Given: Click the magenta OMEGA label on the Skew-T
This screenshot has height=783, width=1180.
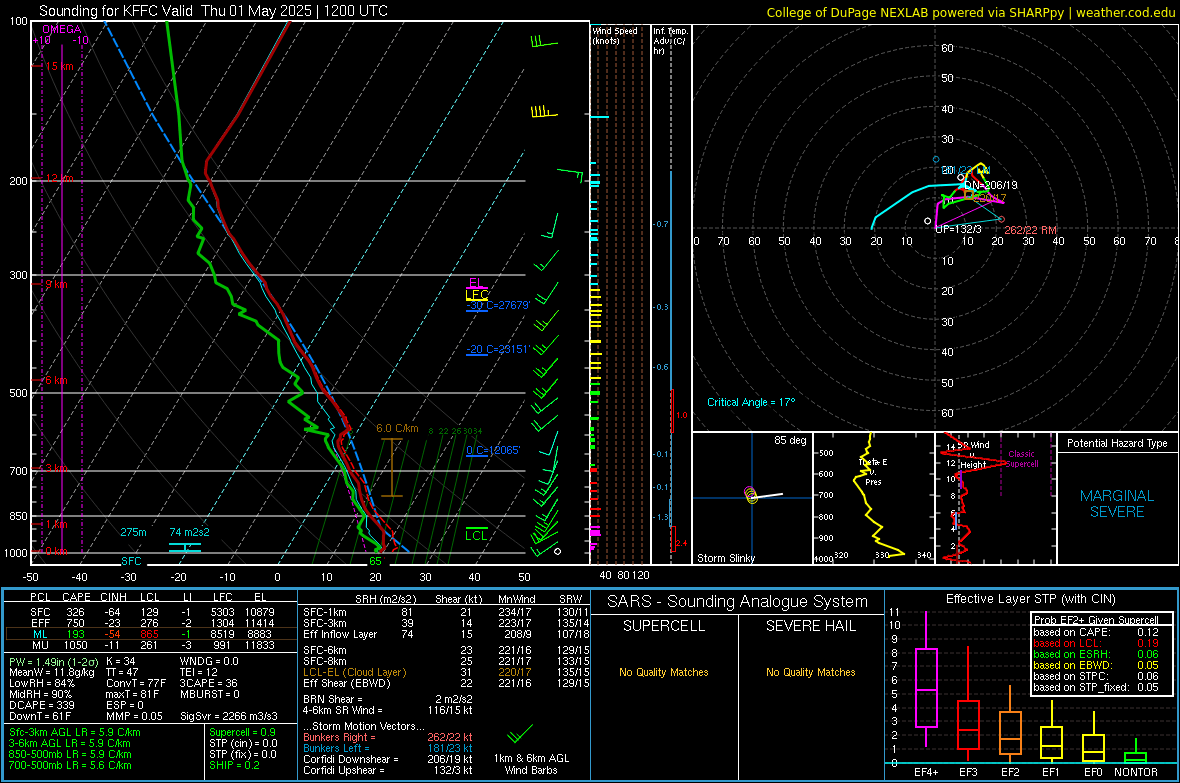Looking at the screenshot, I should point(62,29).
